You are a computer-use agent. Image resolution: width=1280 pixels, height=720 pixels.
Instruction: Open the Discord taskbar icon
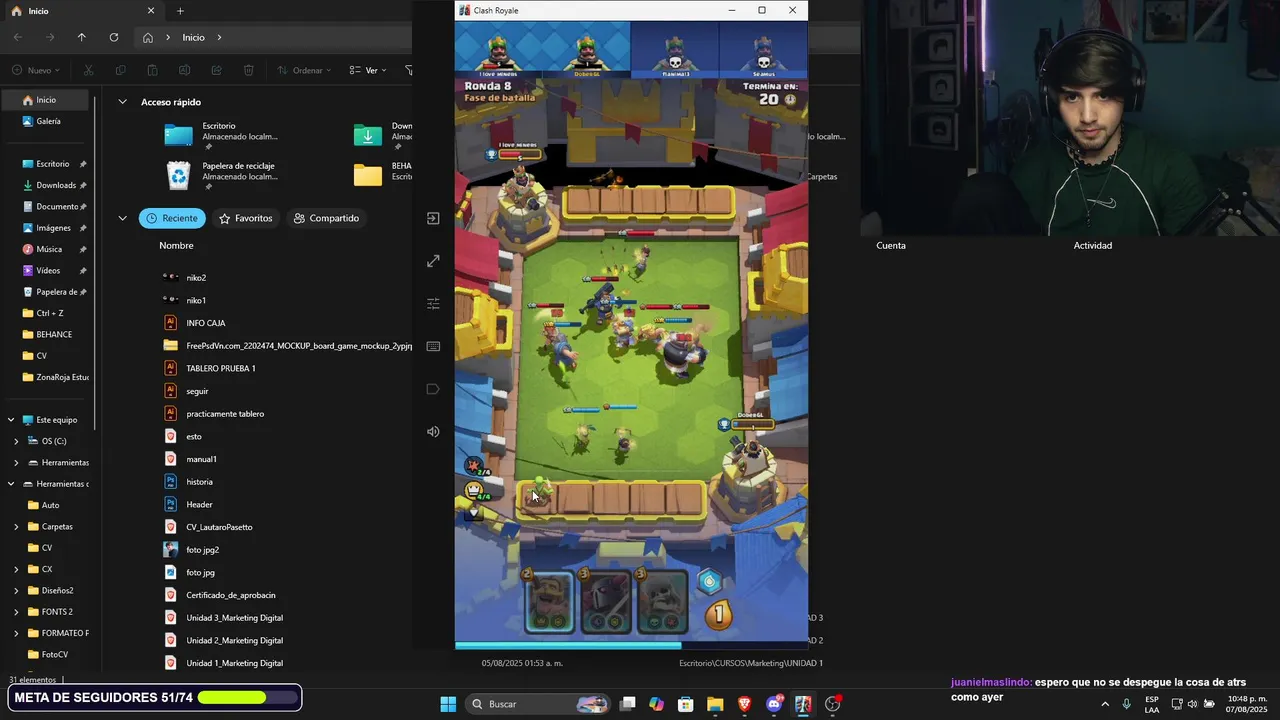click(774, 704)
